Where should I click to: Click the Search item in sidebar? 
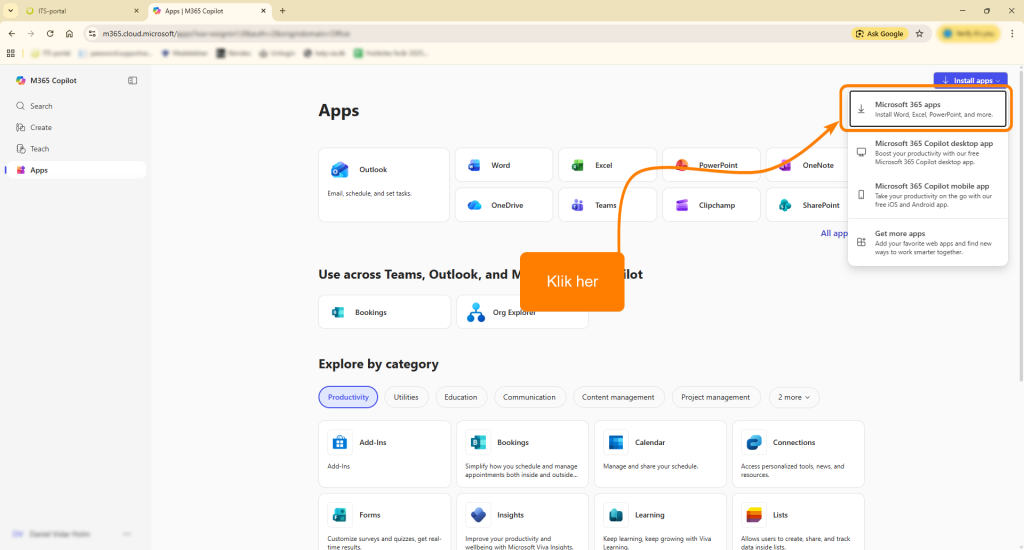(41, 106)
